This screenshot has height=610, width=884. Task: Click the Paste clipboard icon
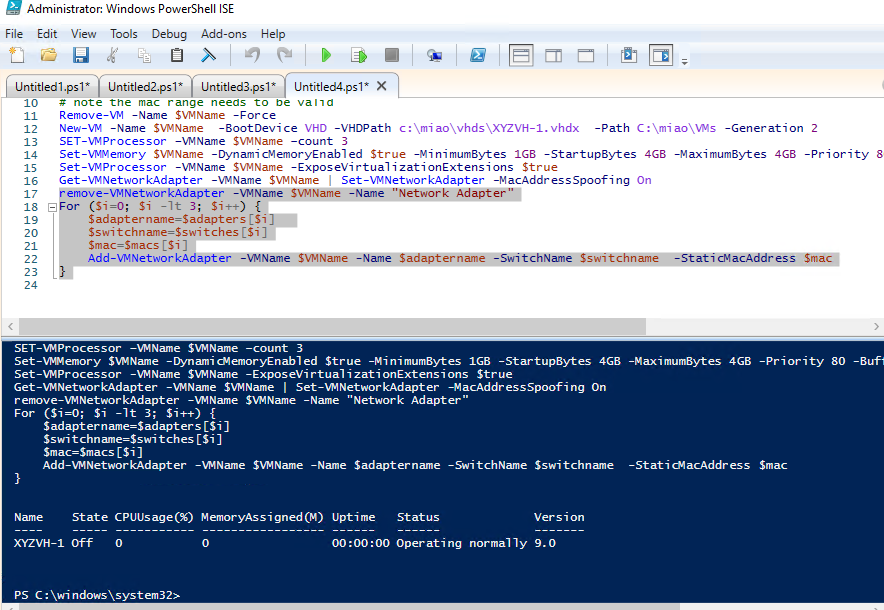[177, 55]
